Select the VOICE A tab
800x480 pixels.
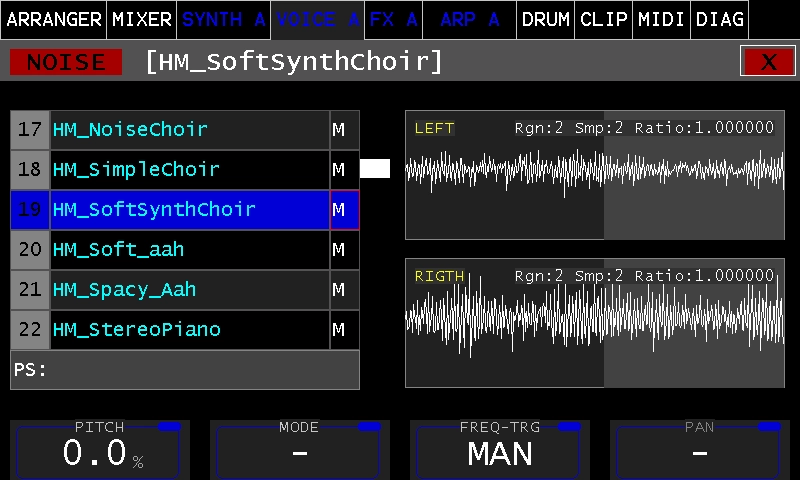tap(317, 20)
